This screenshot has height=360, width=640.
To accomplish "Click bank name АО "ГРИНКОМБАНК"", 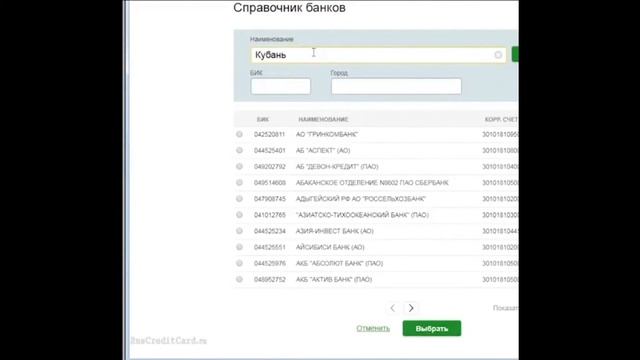I will tap(327, 134).
